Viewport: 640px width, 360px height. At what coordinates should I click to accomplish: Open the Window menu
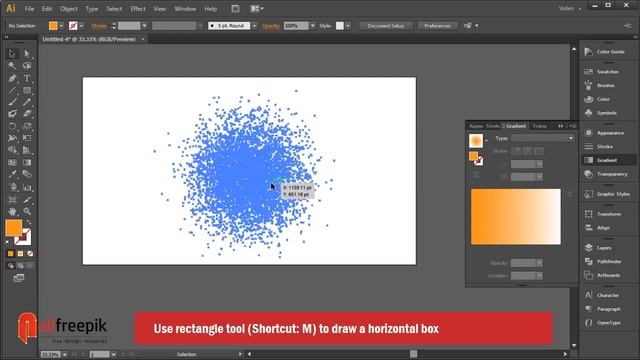pyautogui.click(x=185, y=9)
